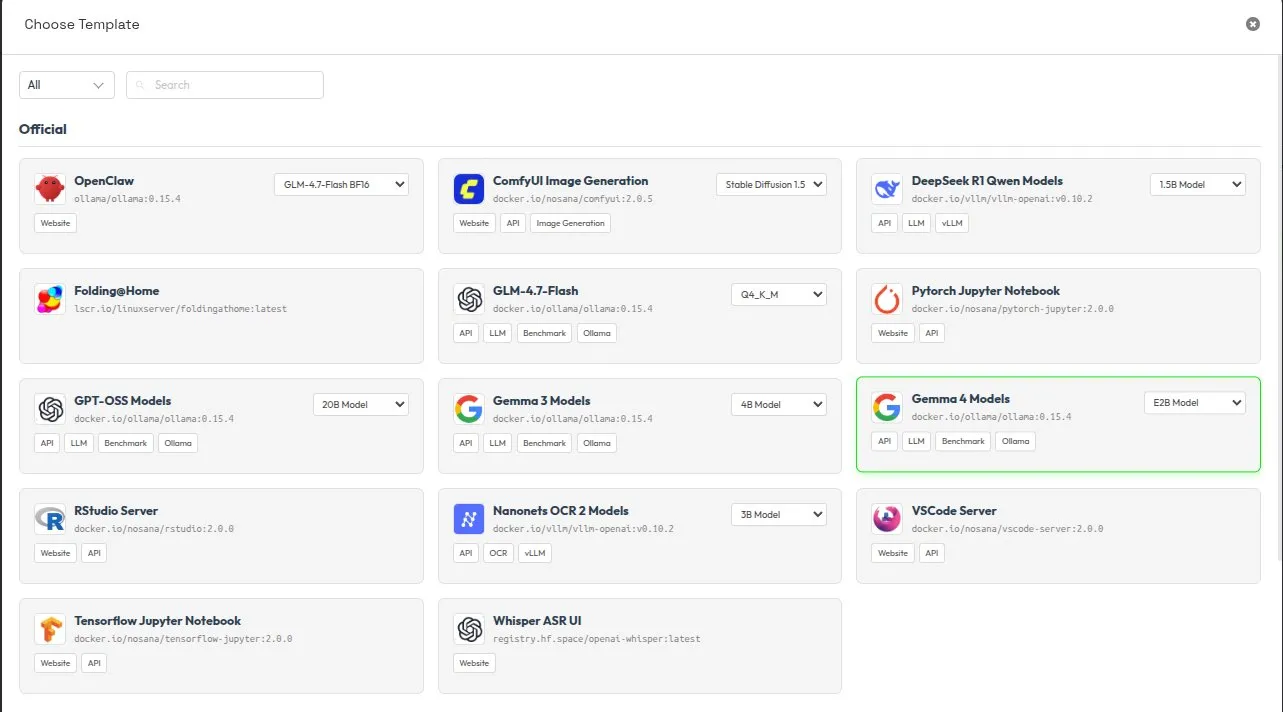Click the Official section heading
The image size is (1283, 712).
coord(43,129)
